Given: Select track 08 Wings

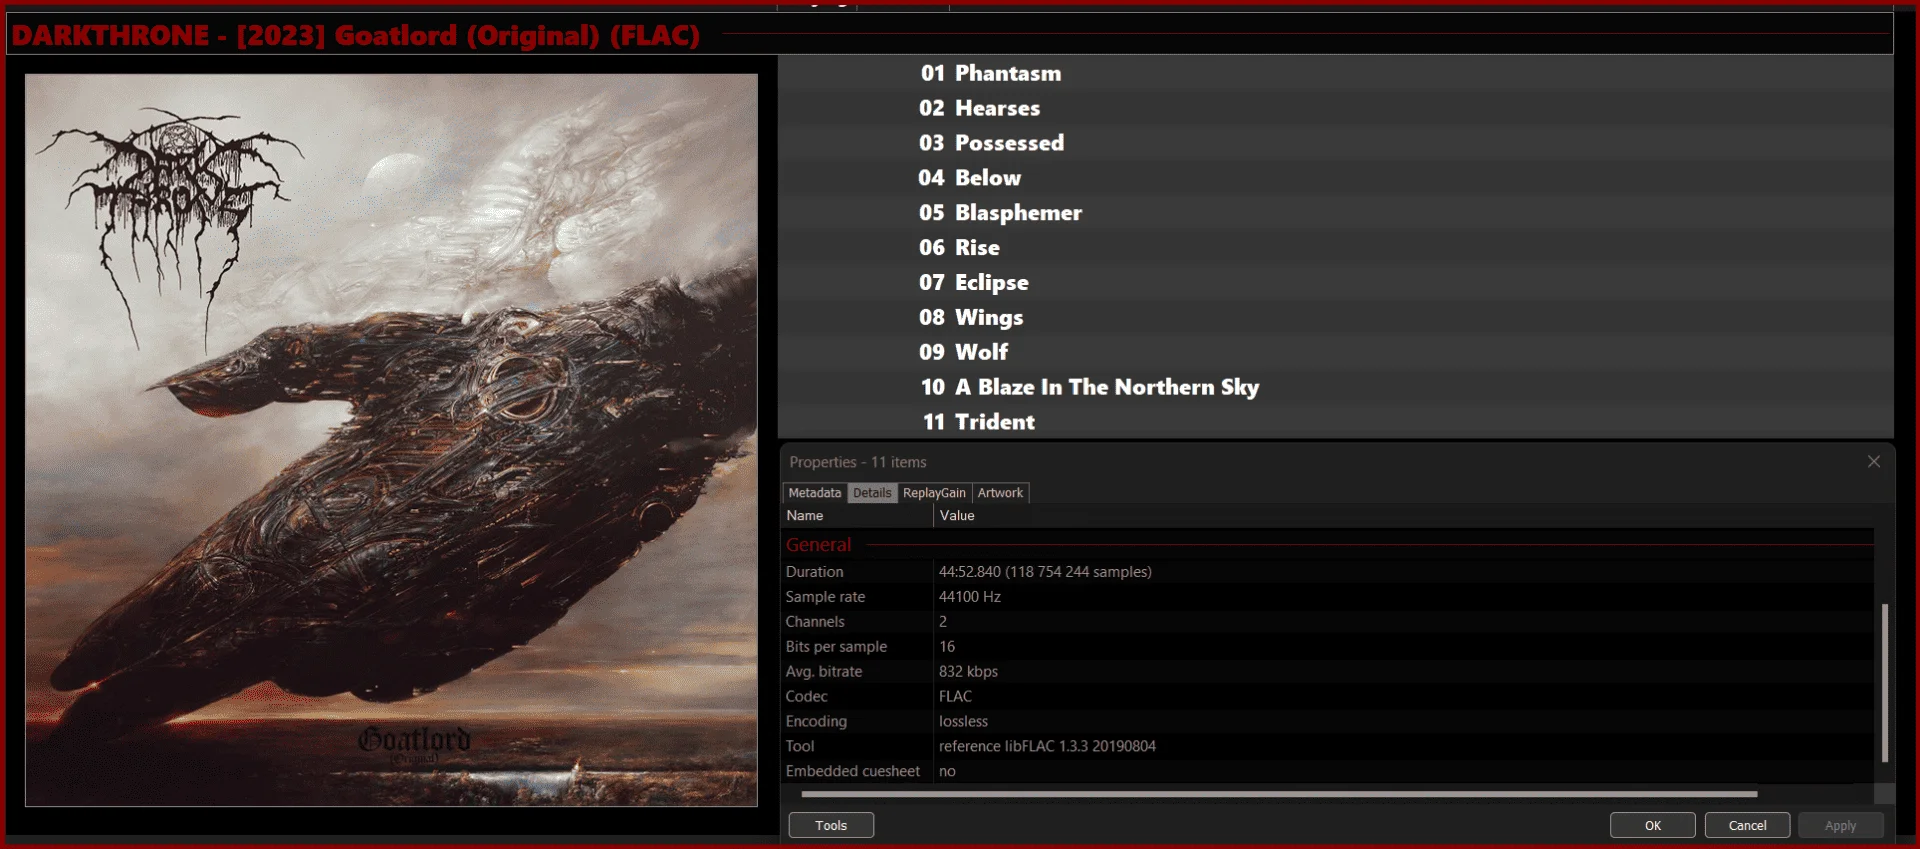Looking at the screenshot, I should coord(1336,317).
